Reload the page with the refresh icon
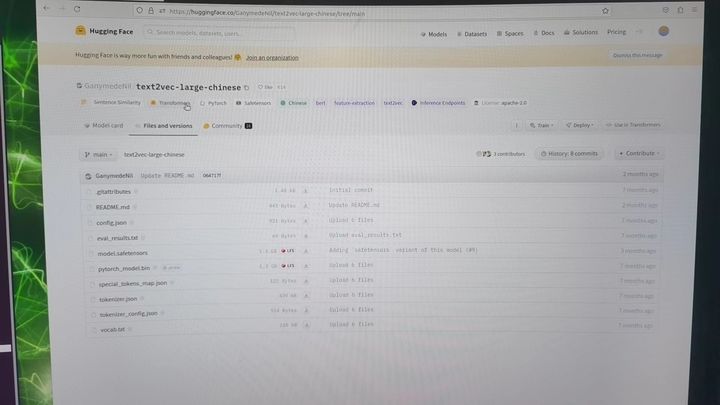This screenshot has width=720, height=405. pos(77,9)
